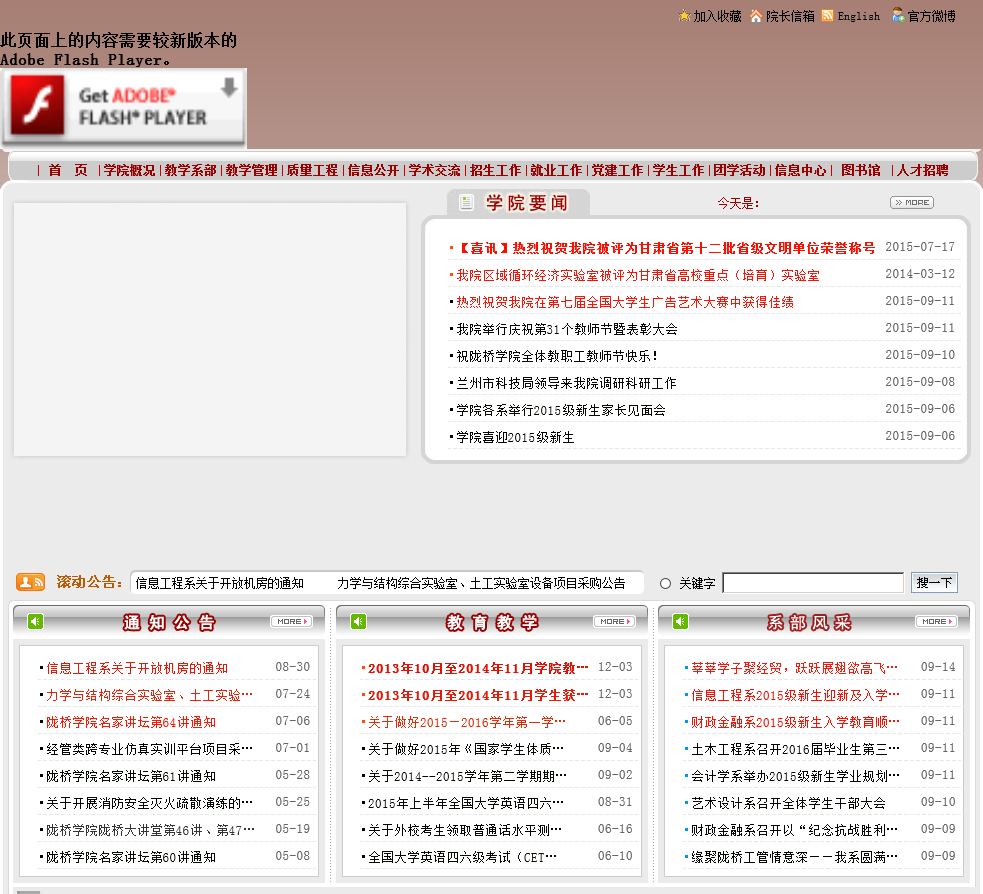Open MORE in 系部风采 panel
The height and width of the screenshot is (894, 983).
tap(937, 621)
